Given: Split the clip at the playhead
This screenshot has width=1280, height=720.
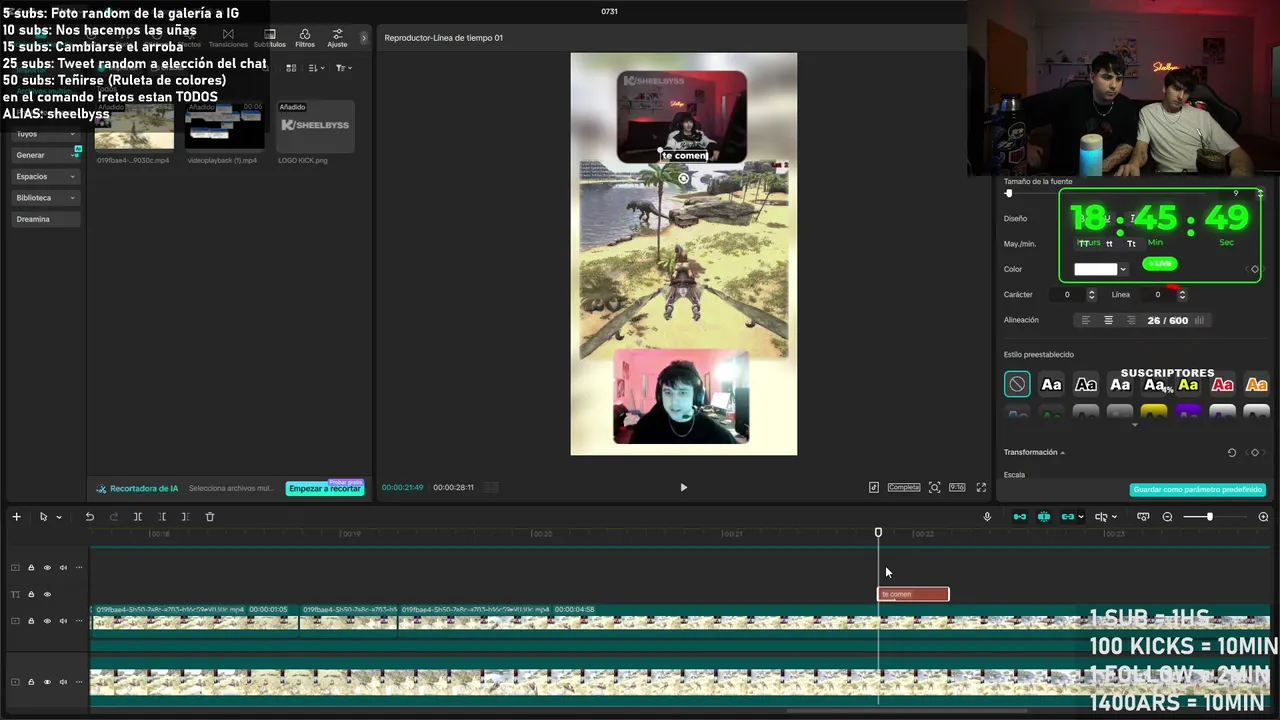Looking at the screenshot, I should (138, 517).
